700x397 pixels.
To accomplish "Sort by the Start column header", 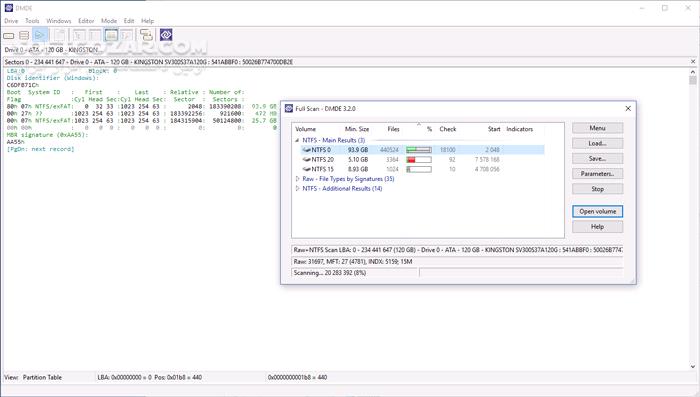I will point(494,129).
